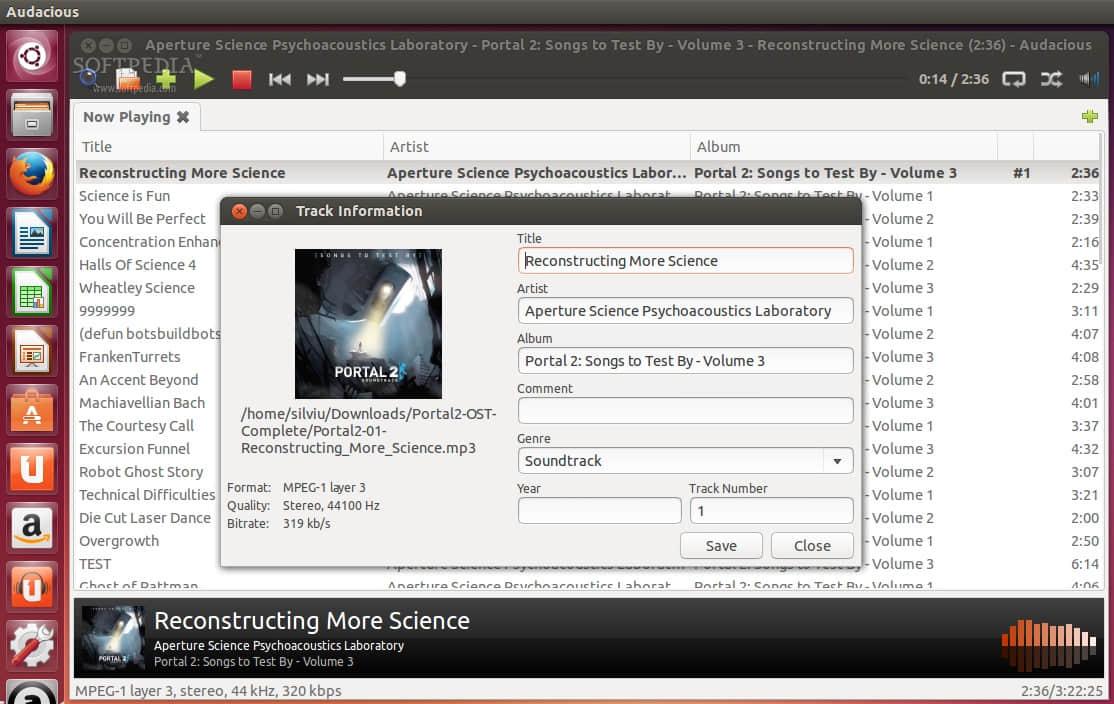Screen dimensions: 1114x704
Task: Sort playlist by Artist column header
Action: [x=410, y=146]
